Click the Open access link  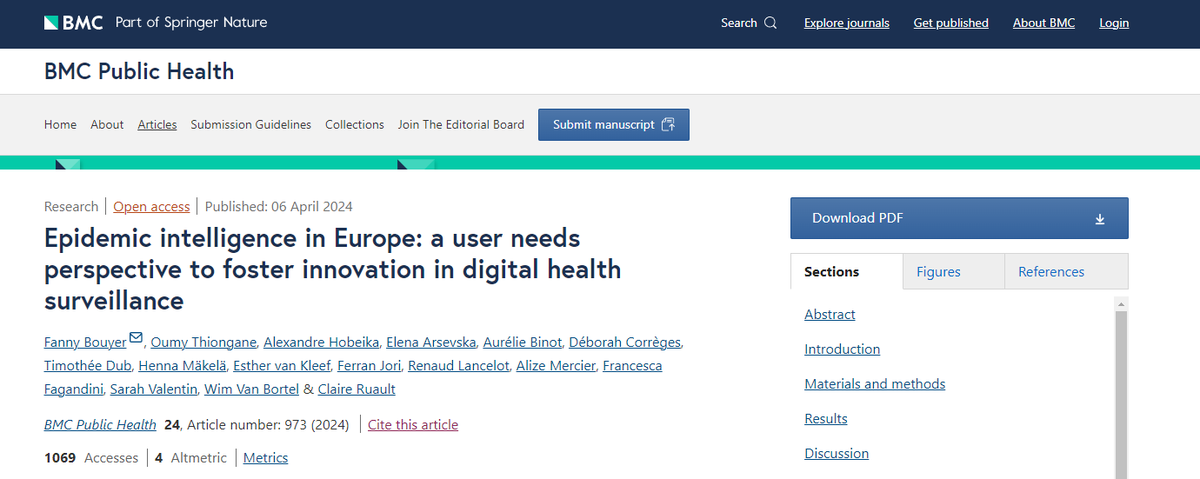[151, 207]
